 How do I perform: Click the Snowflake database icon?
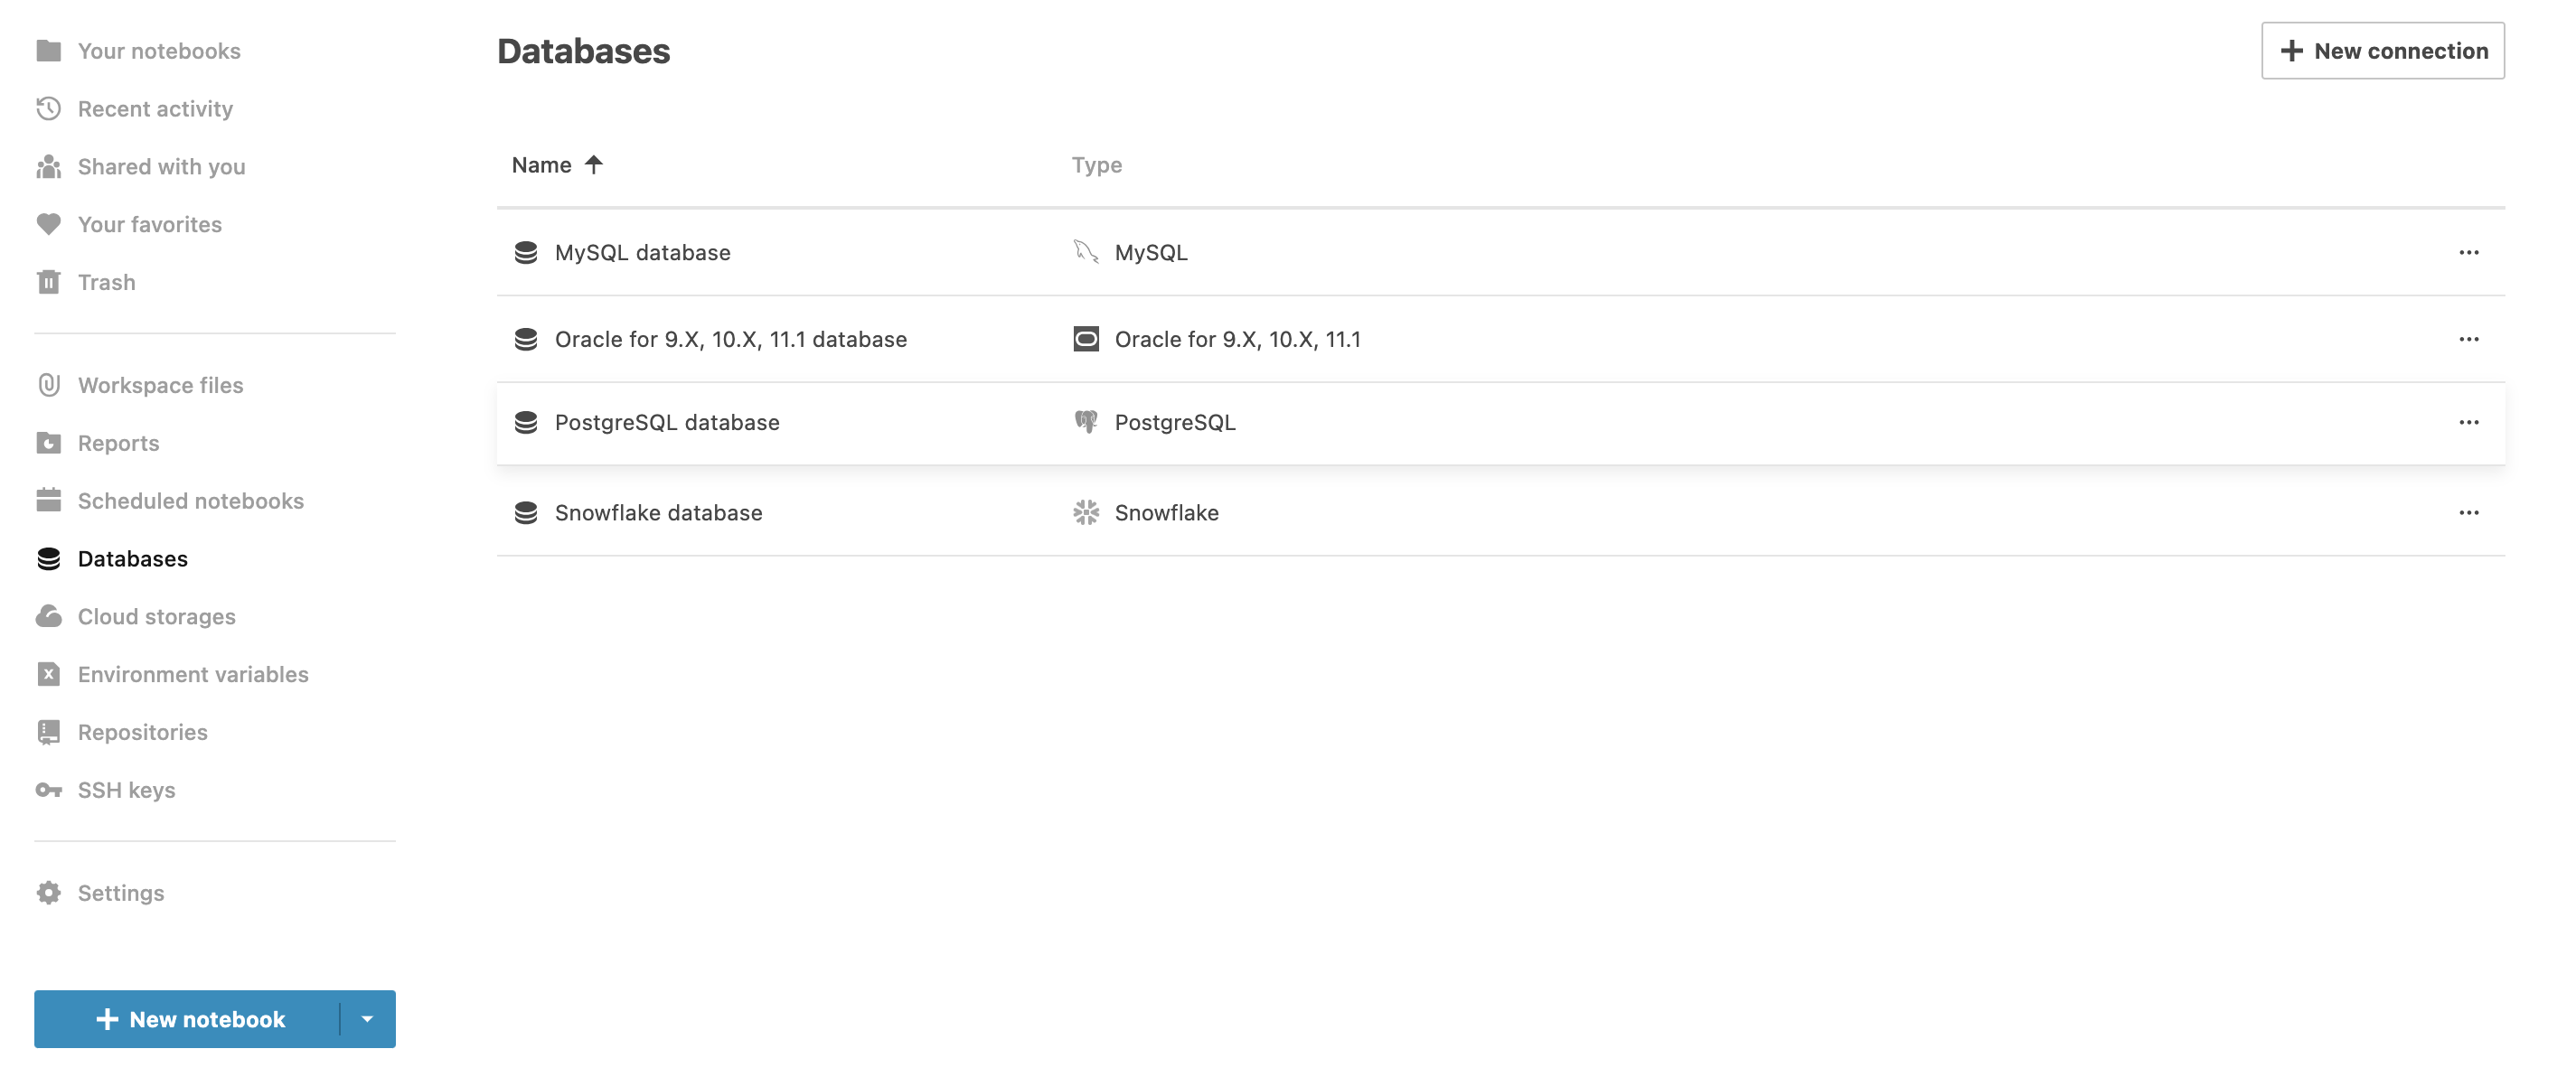coord(526,510)
